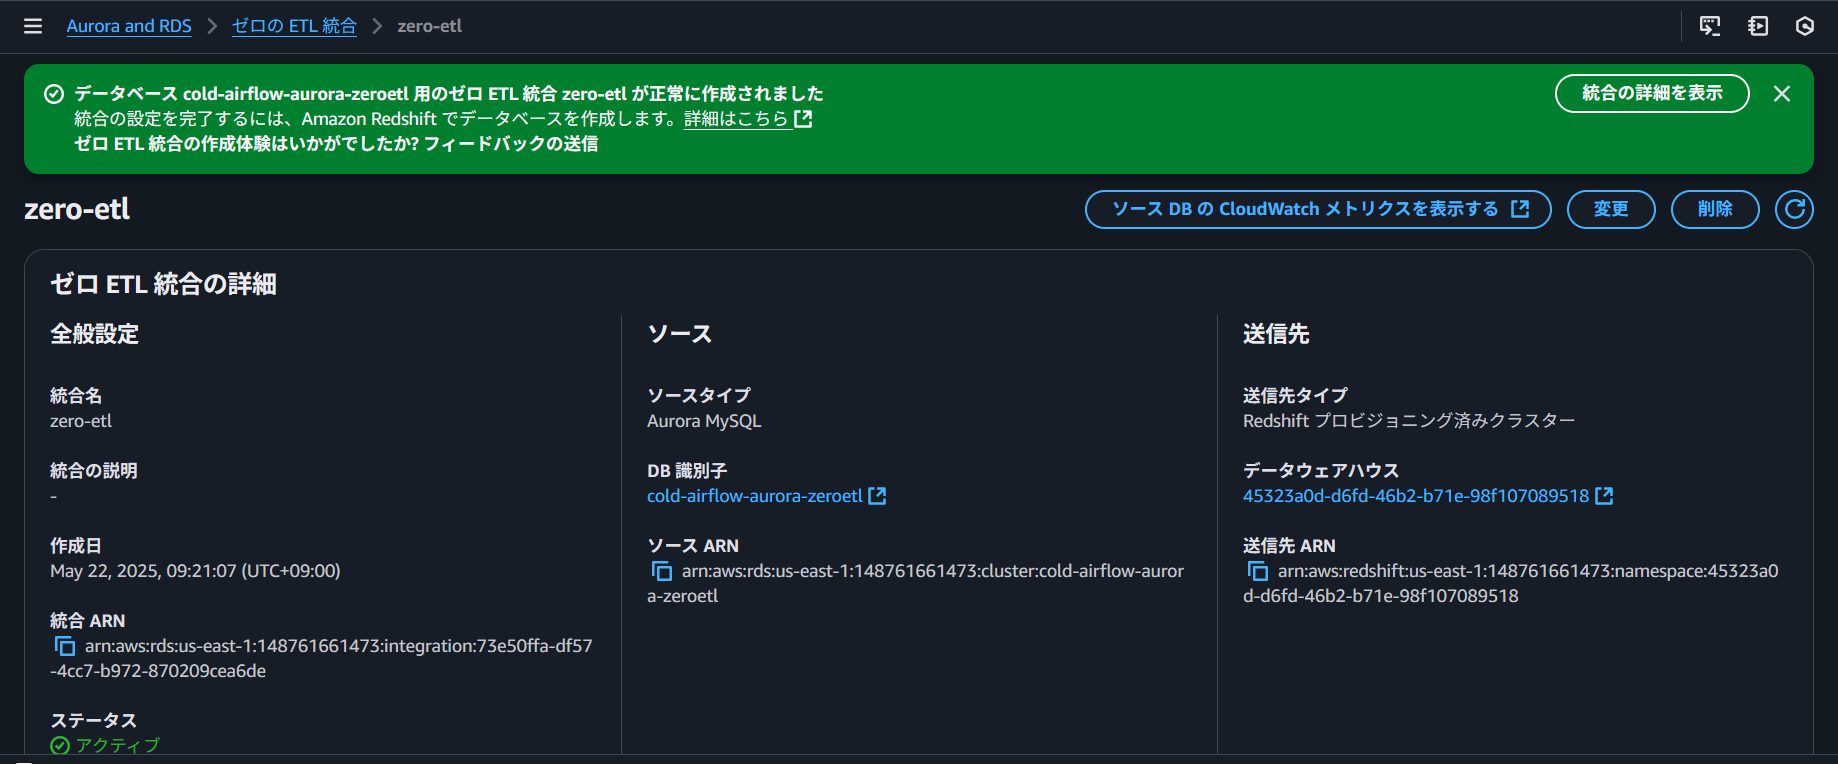
Task: Click the Redshift namespace ARN text
Action: tap(1511, 584)
